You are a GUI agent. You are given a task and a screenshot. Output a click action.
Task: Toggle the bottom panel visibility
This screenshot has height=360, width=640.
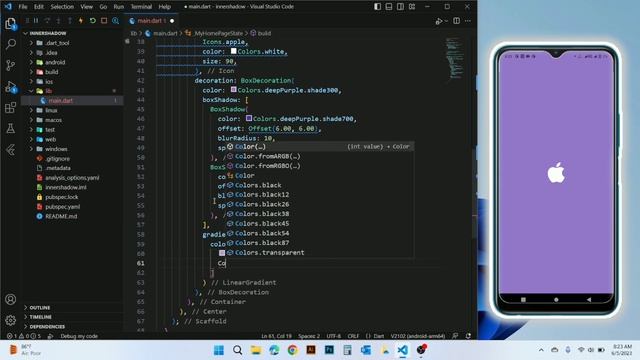(389, 7)
